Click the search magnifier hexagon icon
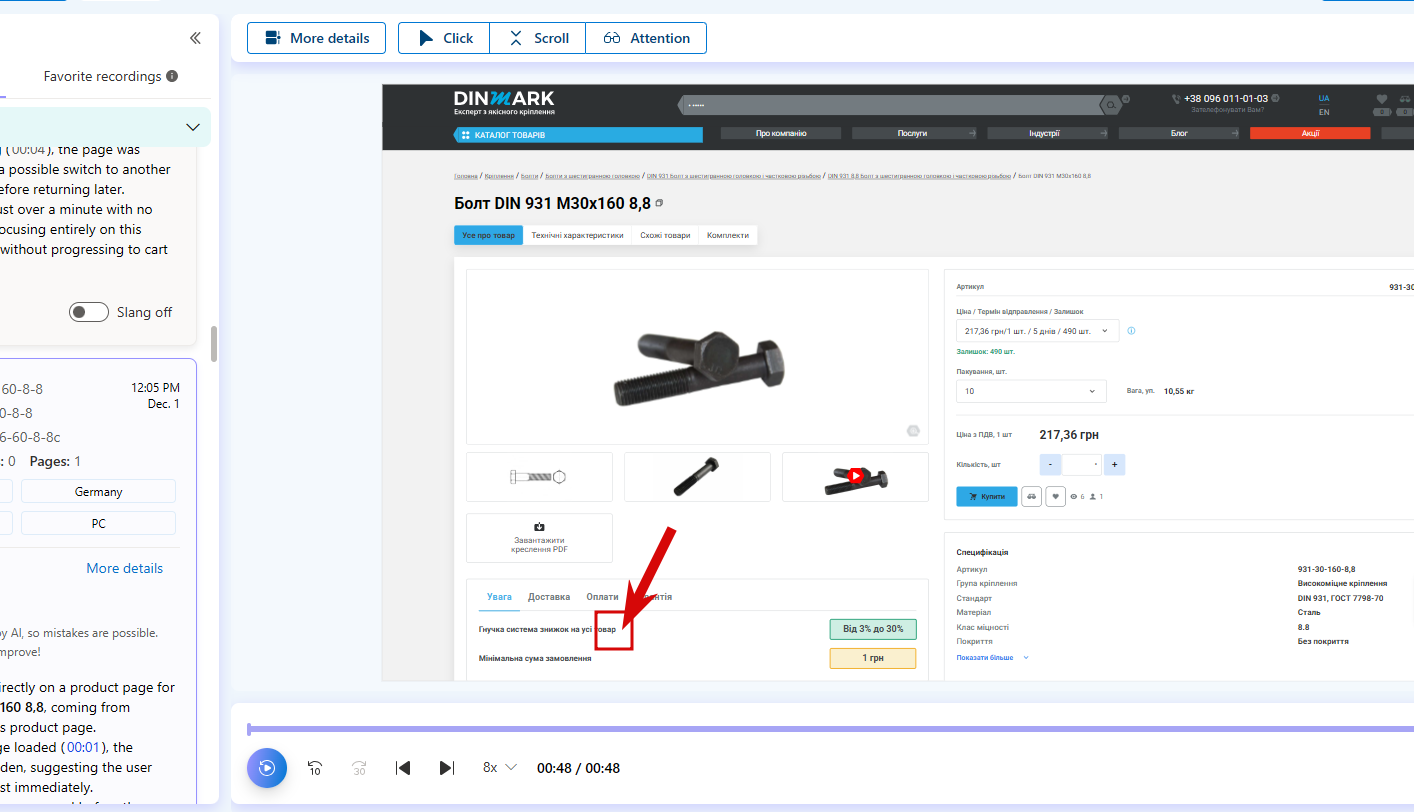 (x=1109, y=104)
